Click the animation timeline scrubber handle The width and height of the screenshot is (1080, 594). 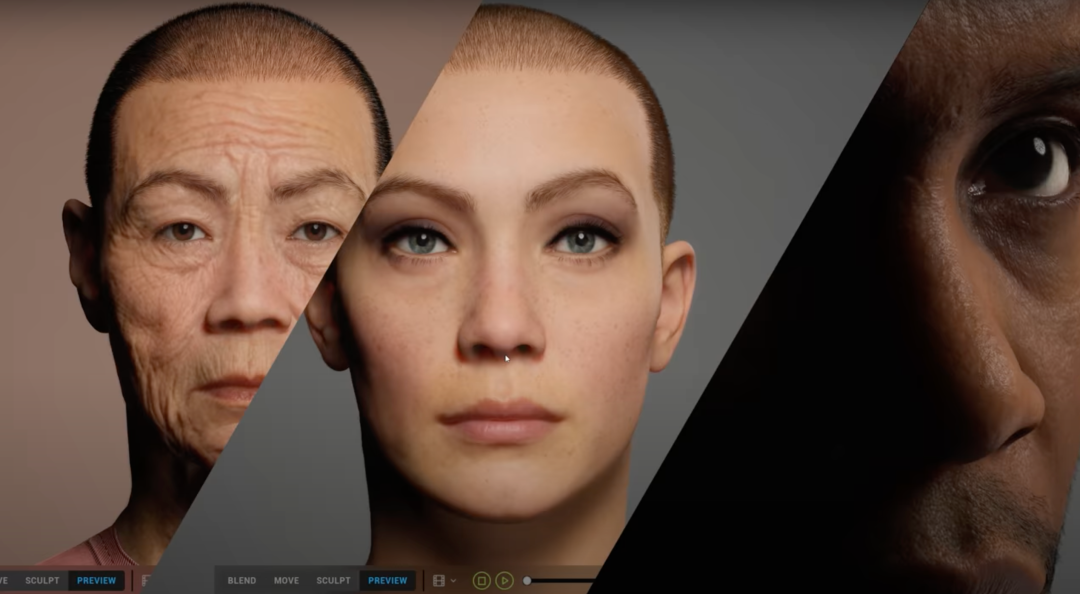527,581
